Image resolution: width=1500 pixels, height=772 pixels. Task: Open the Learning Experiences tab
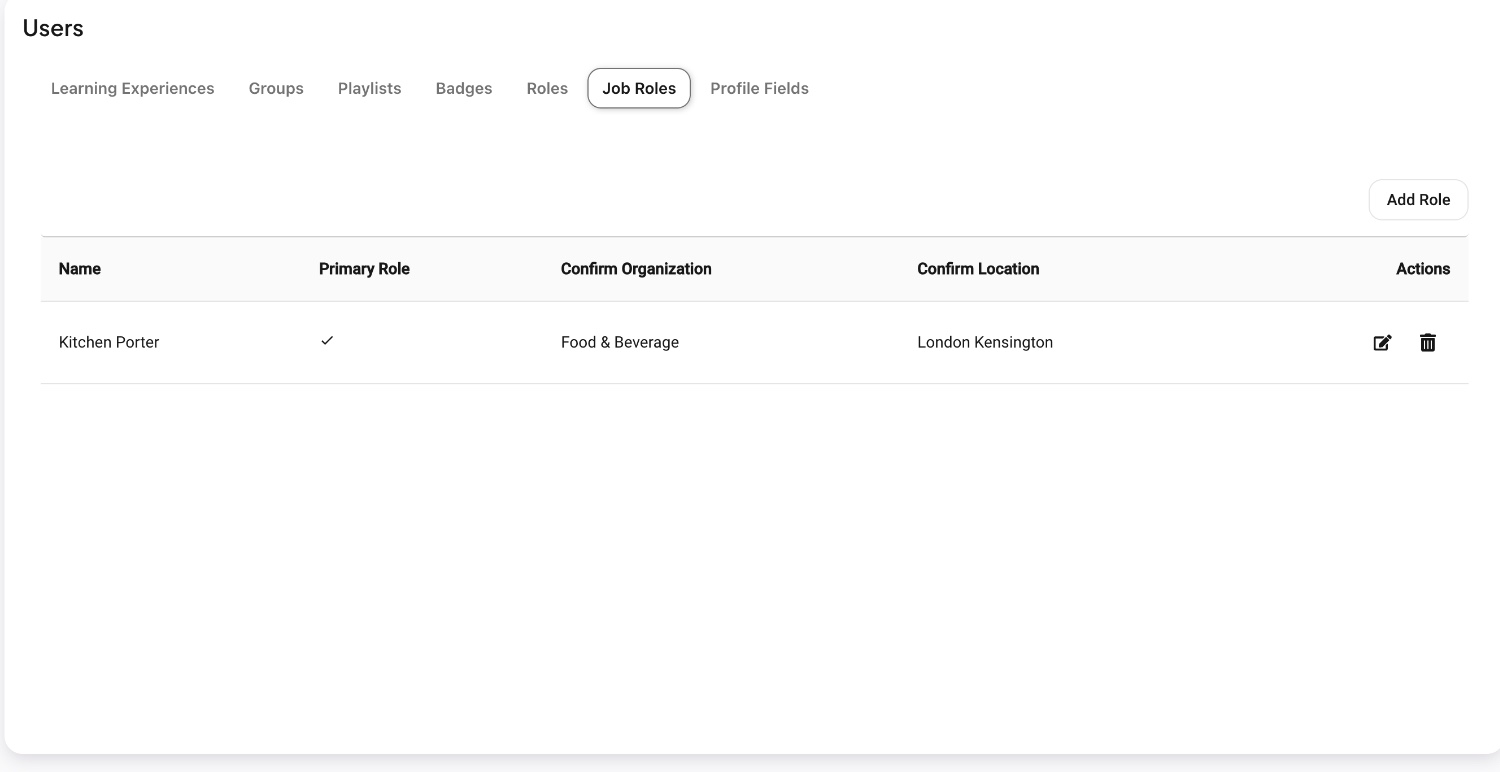[133, 88]
